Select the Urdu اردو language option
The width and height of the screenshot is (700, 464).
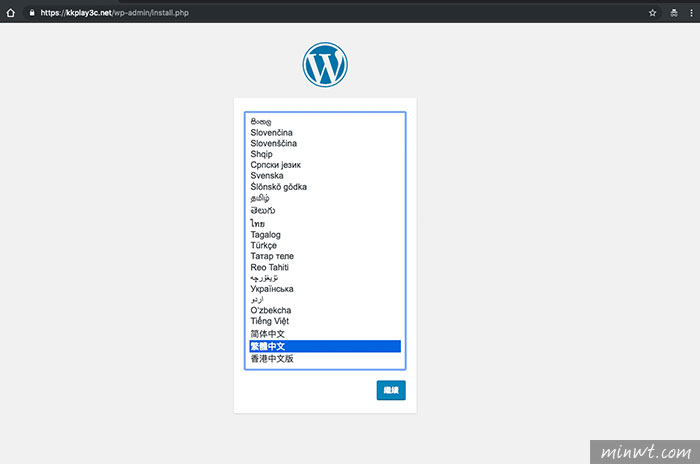point(325,299)
